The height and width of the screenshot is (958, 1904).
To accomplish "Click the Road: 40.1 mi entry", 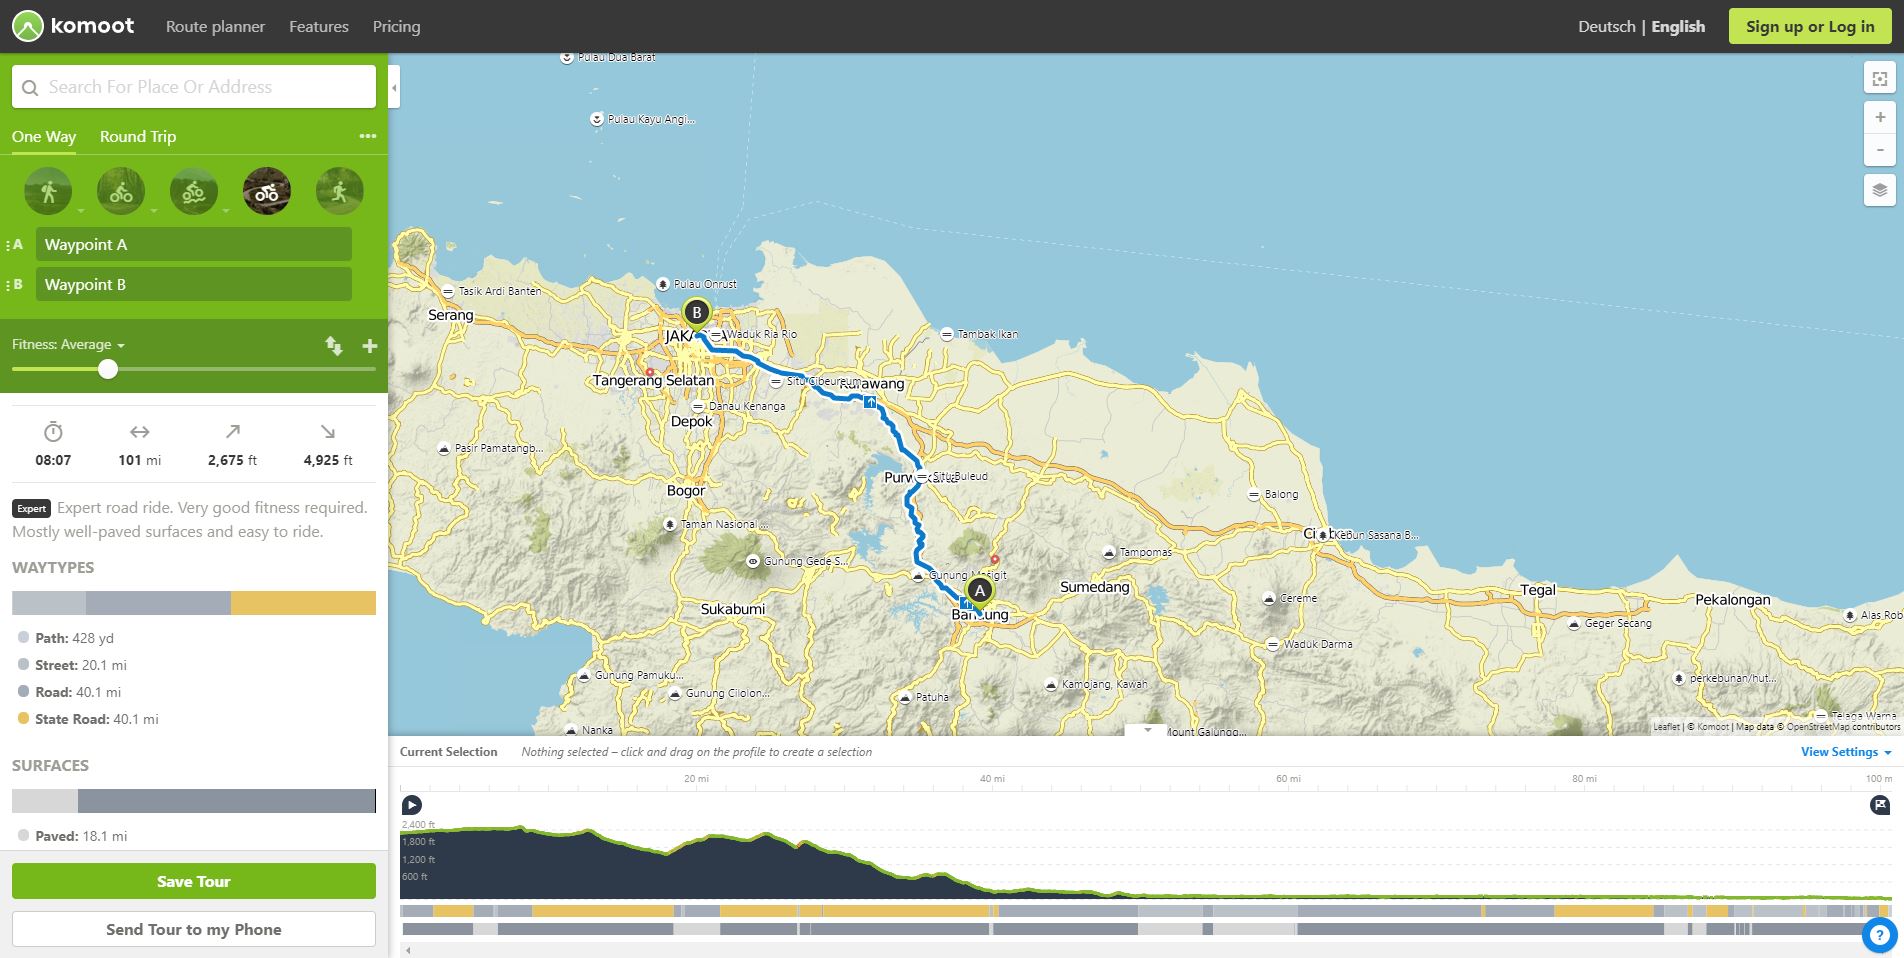I will tap(70, 692).
